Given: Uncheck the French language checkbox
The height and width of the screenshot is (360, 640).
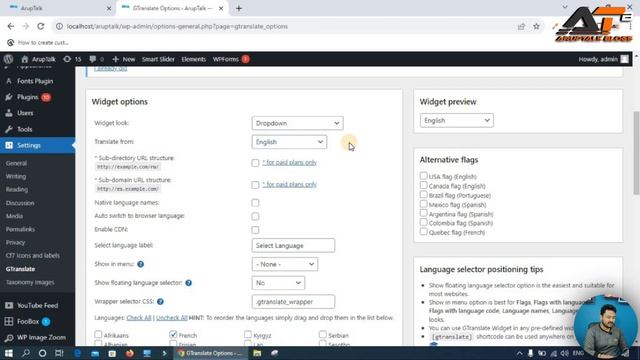Looking at the screenshot, I should tap(173, 335).
